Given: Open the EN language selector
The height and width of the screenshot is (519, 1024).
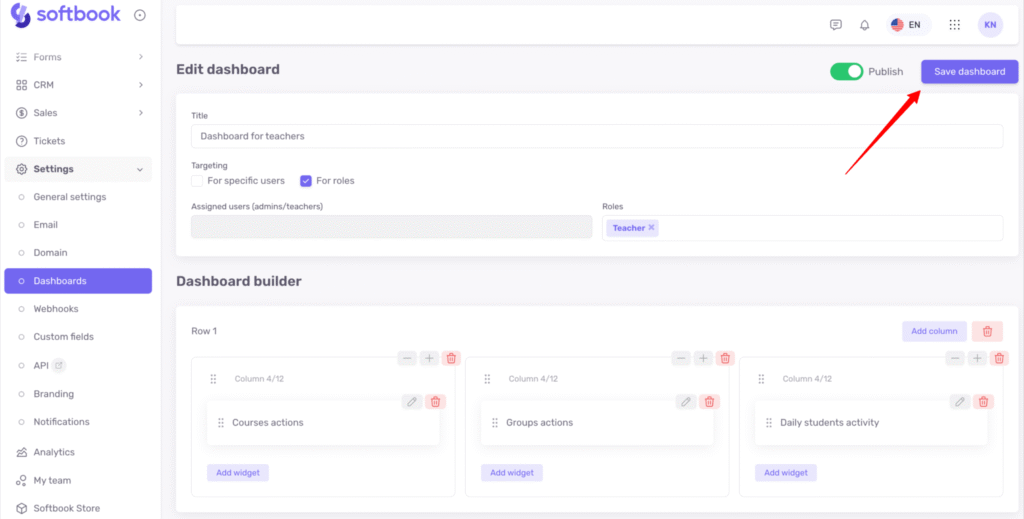Looking at the screenshot, I should [906, 25].
